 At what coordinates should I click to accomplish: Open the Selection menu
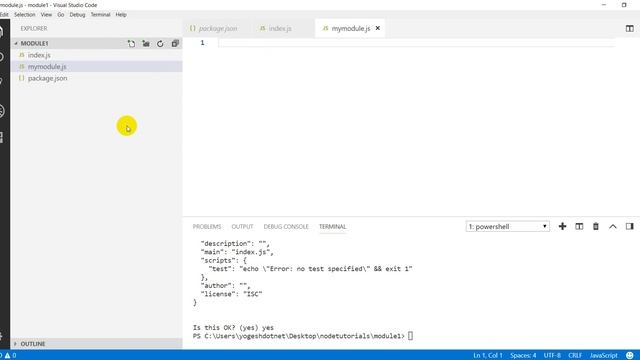pyautogui.click(x=24, y=14)
